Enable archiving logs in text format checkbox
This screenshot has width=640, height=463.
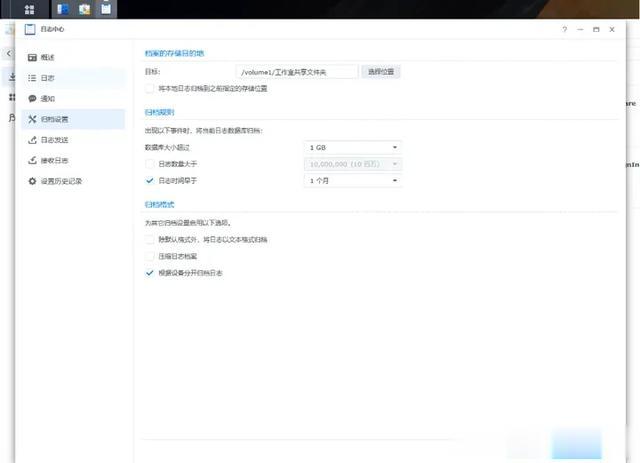(x=150, y=240)
